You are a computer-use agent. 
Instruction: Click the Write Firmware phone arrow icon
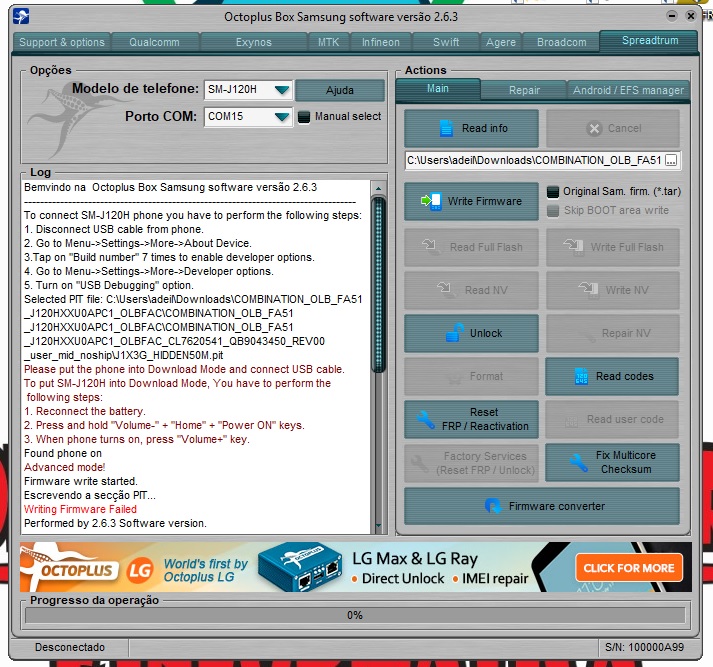coord(431,201)
